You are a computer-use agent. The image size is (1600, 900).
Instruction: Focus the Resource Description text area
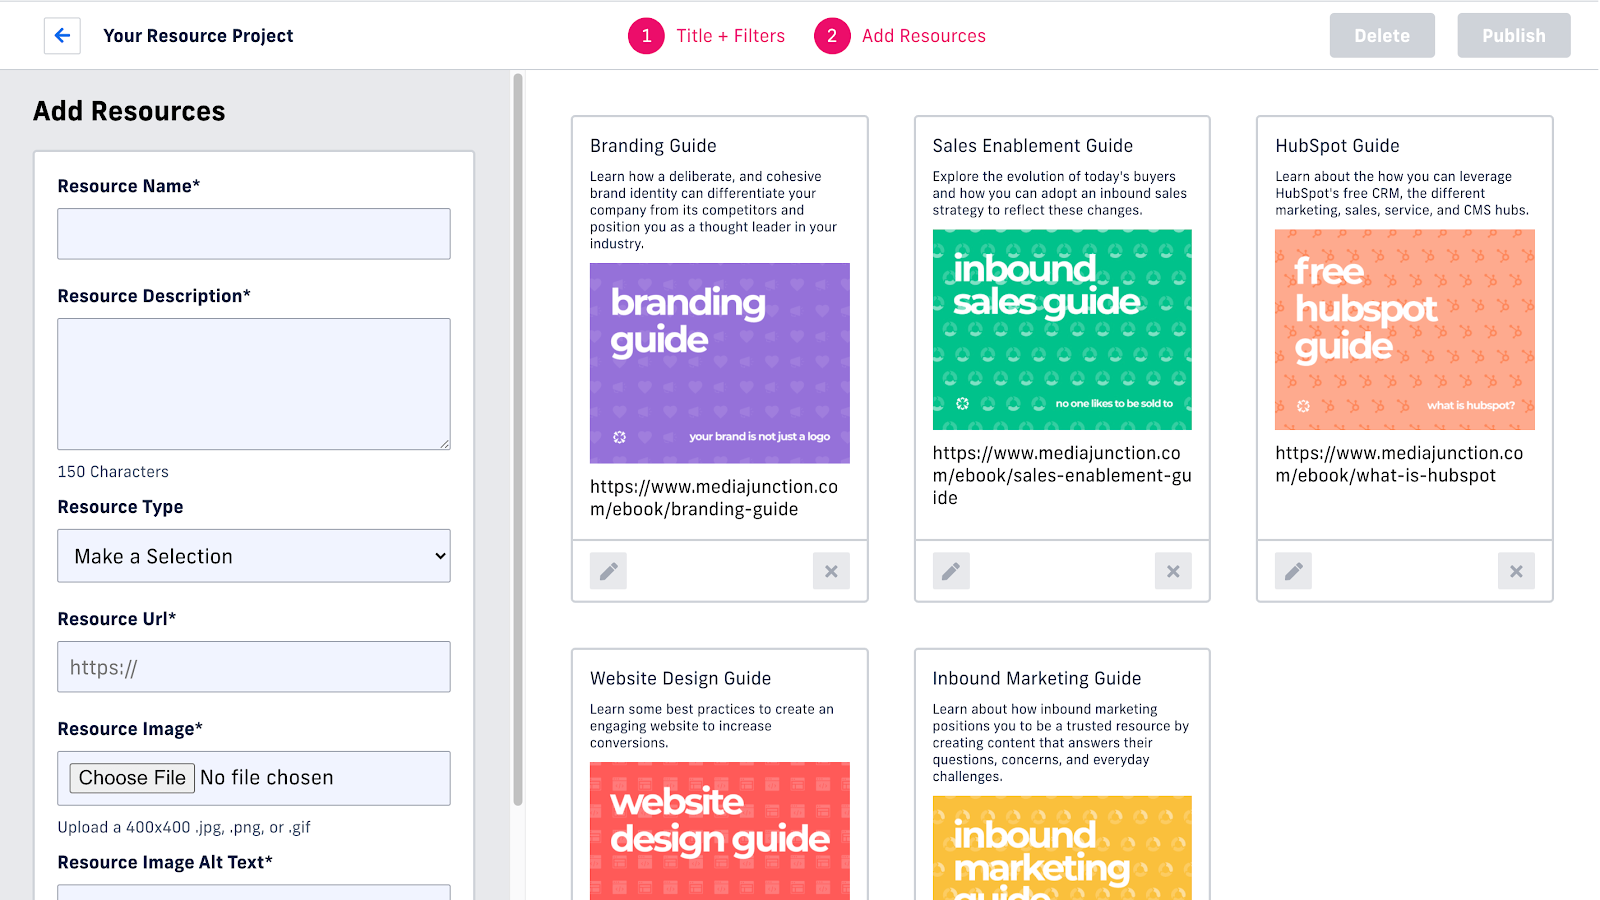(x=254, y=384)
